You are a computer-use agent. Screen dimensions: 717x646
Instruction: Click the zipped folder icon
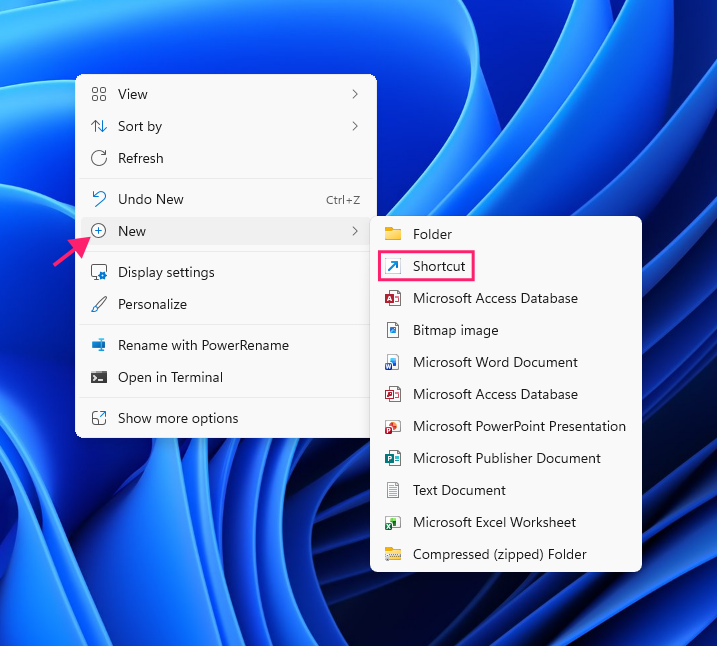[x=393, y=554]
